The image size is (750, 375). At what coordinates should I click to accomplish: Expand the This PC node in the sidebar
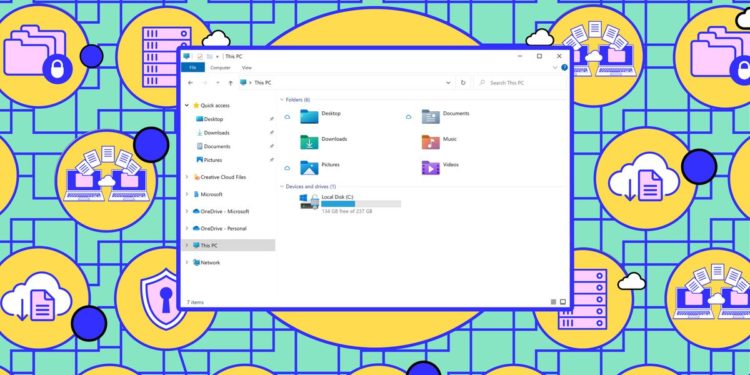[x=187, y=245]
